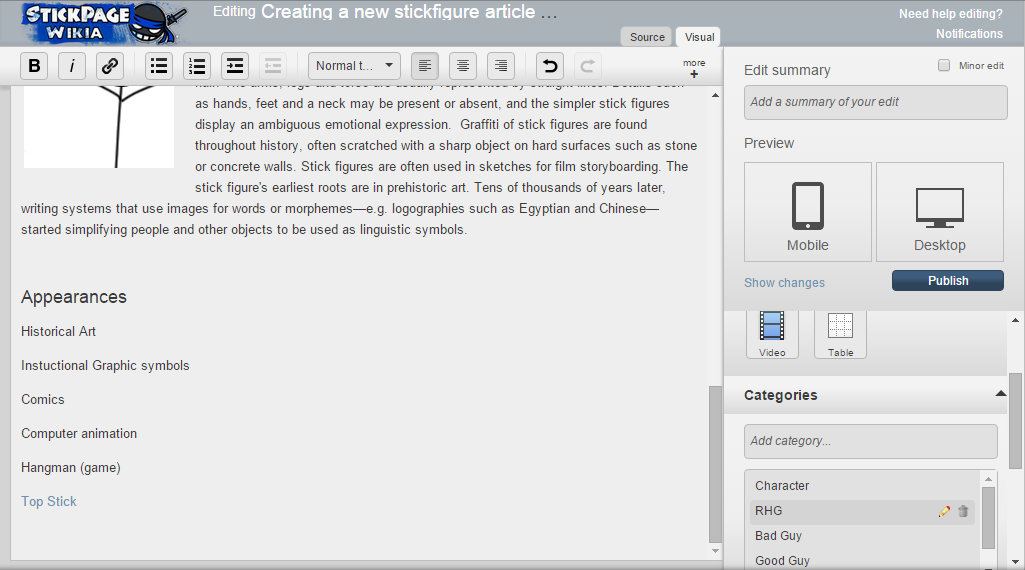Insert a Video
The width and height of the screenshot is (1025, 570).
click(772, 334)
